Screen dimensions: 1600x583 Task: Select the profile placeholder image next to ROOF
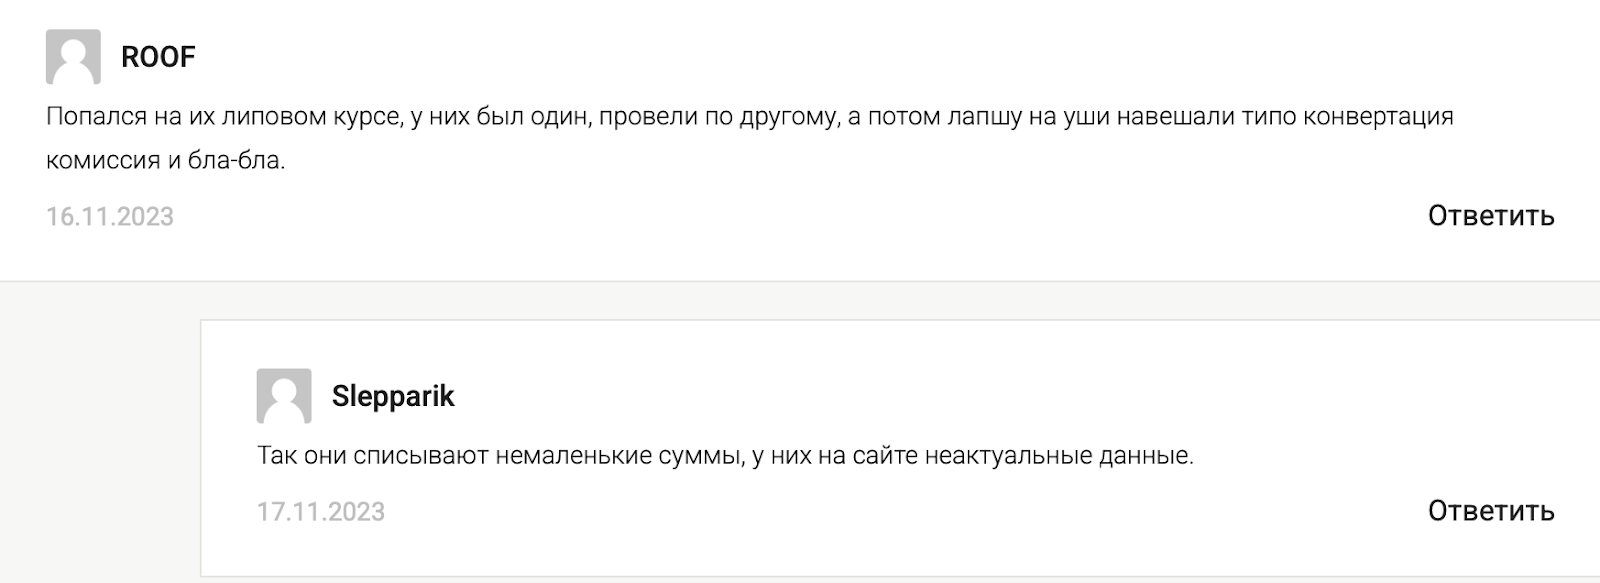74,58
